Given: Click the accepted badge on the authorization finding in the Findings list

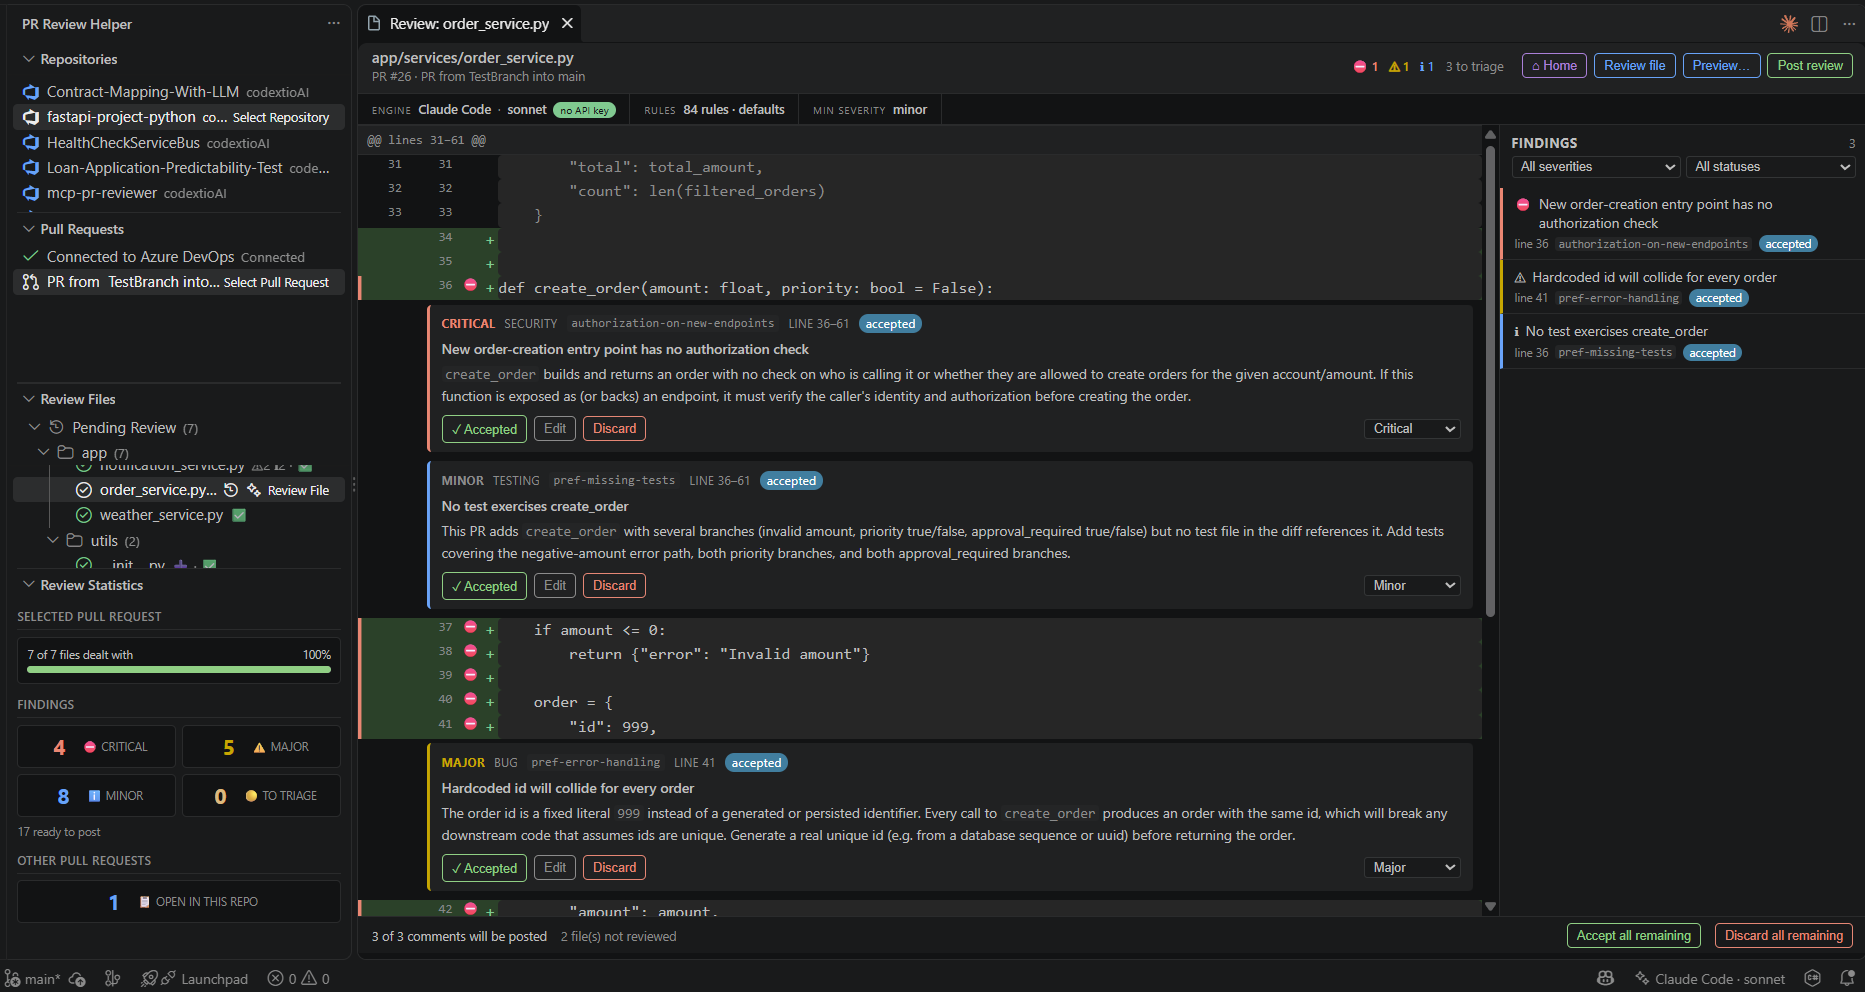Looking at the screenshot, I should click(x=1788, y=244).
